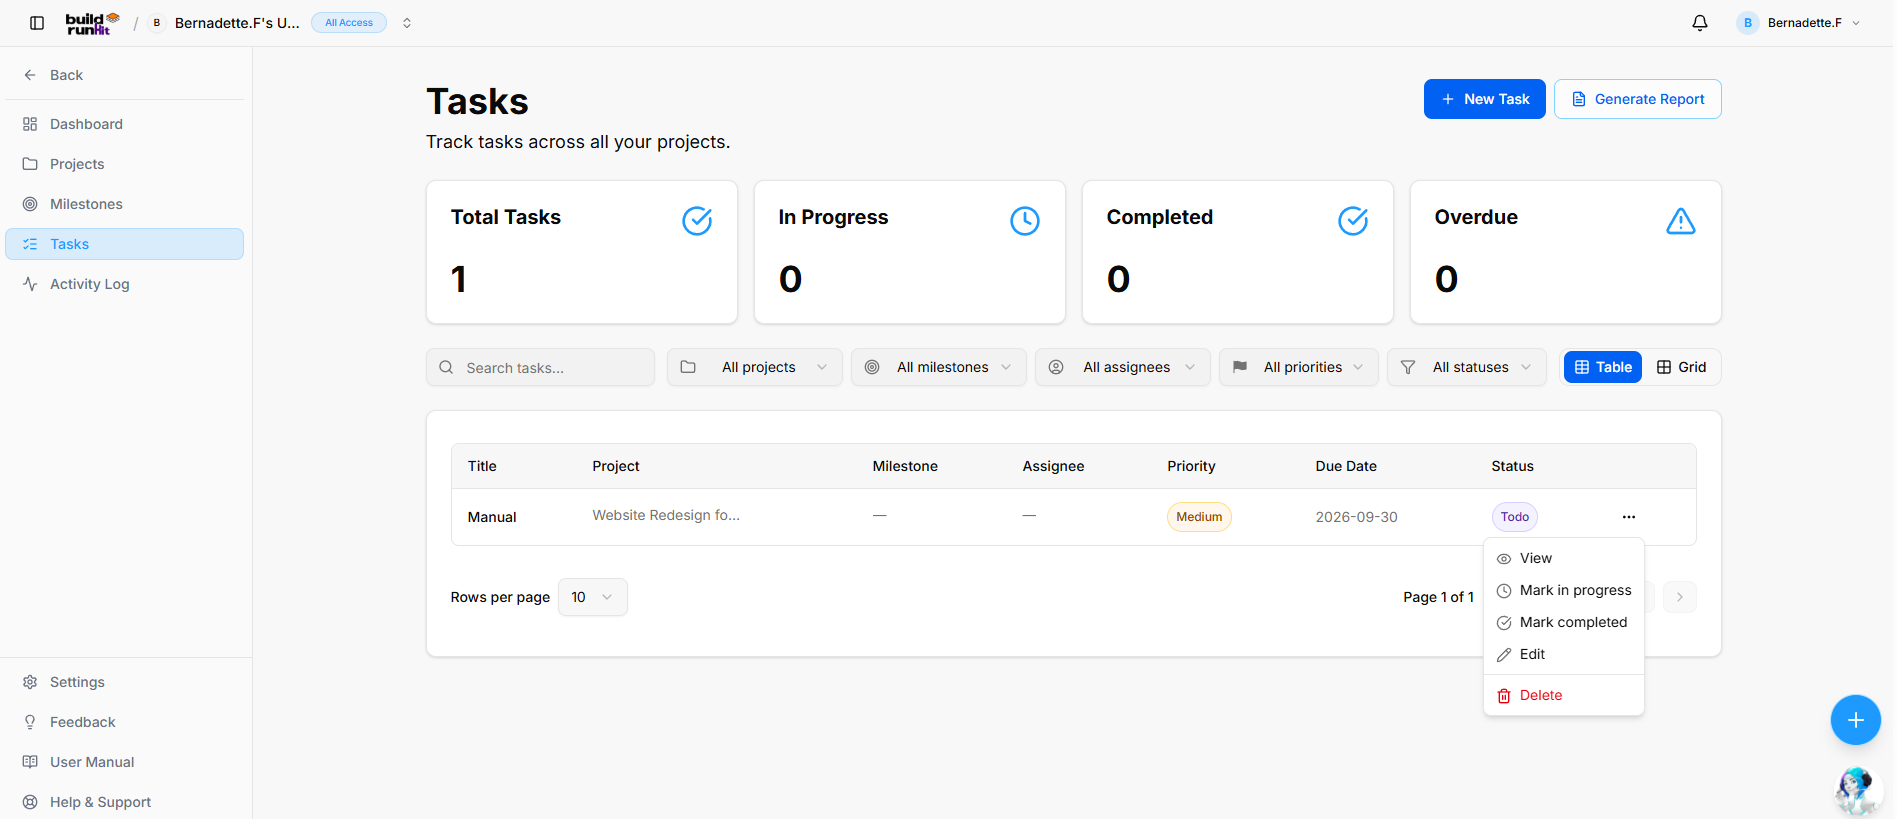Switch to Grid view
Image resolution: width=1897 pixels, height=819 pixels.
[x=1682, y=367]
